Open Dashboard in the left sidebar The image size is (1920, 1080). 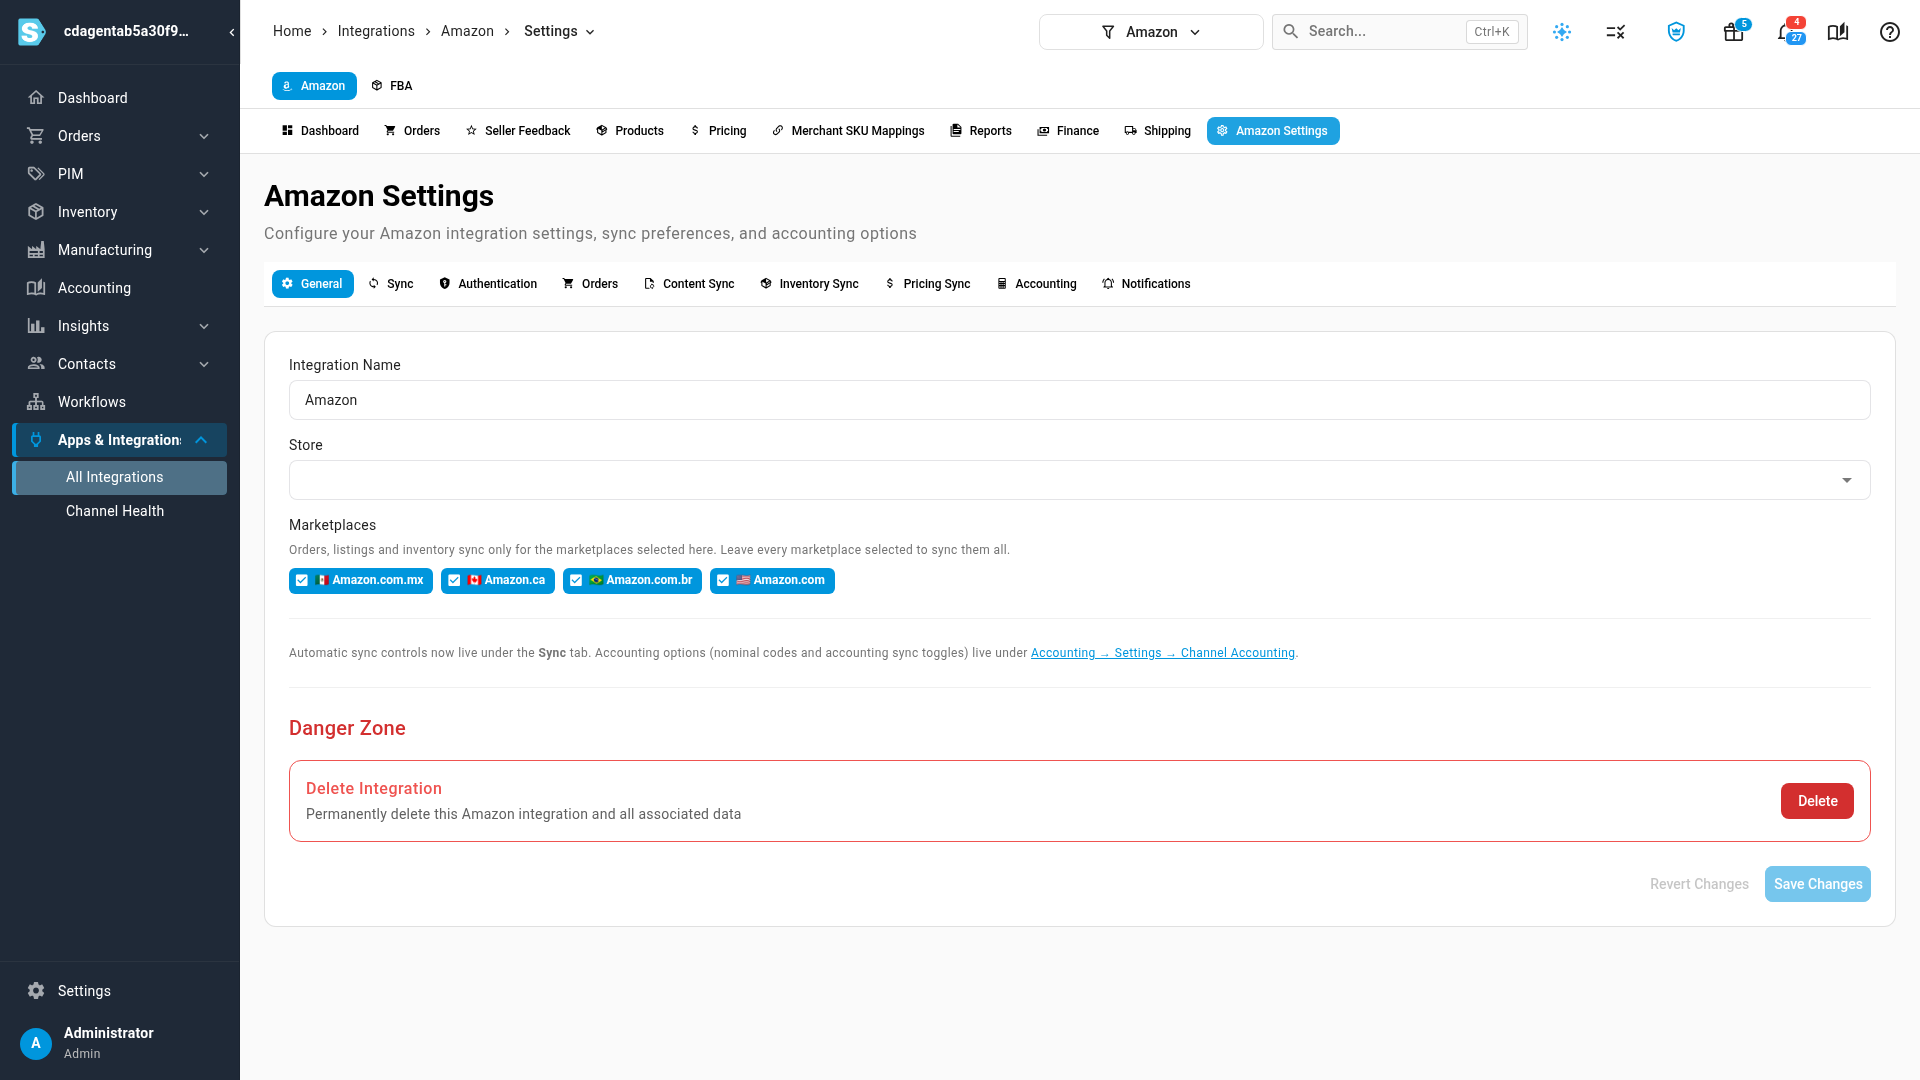tap(120, 98)
